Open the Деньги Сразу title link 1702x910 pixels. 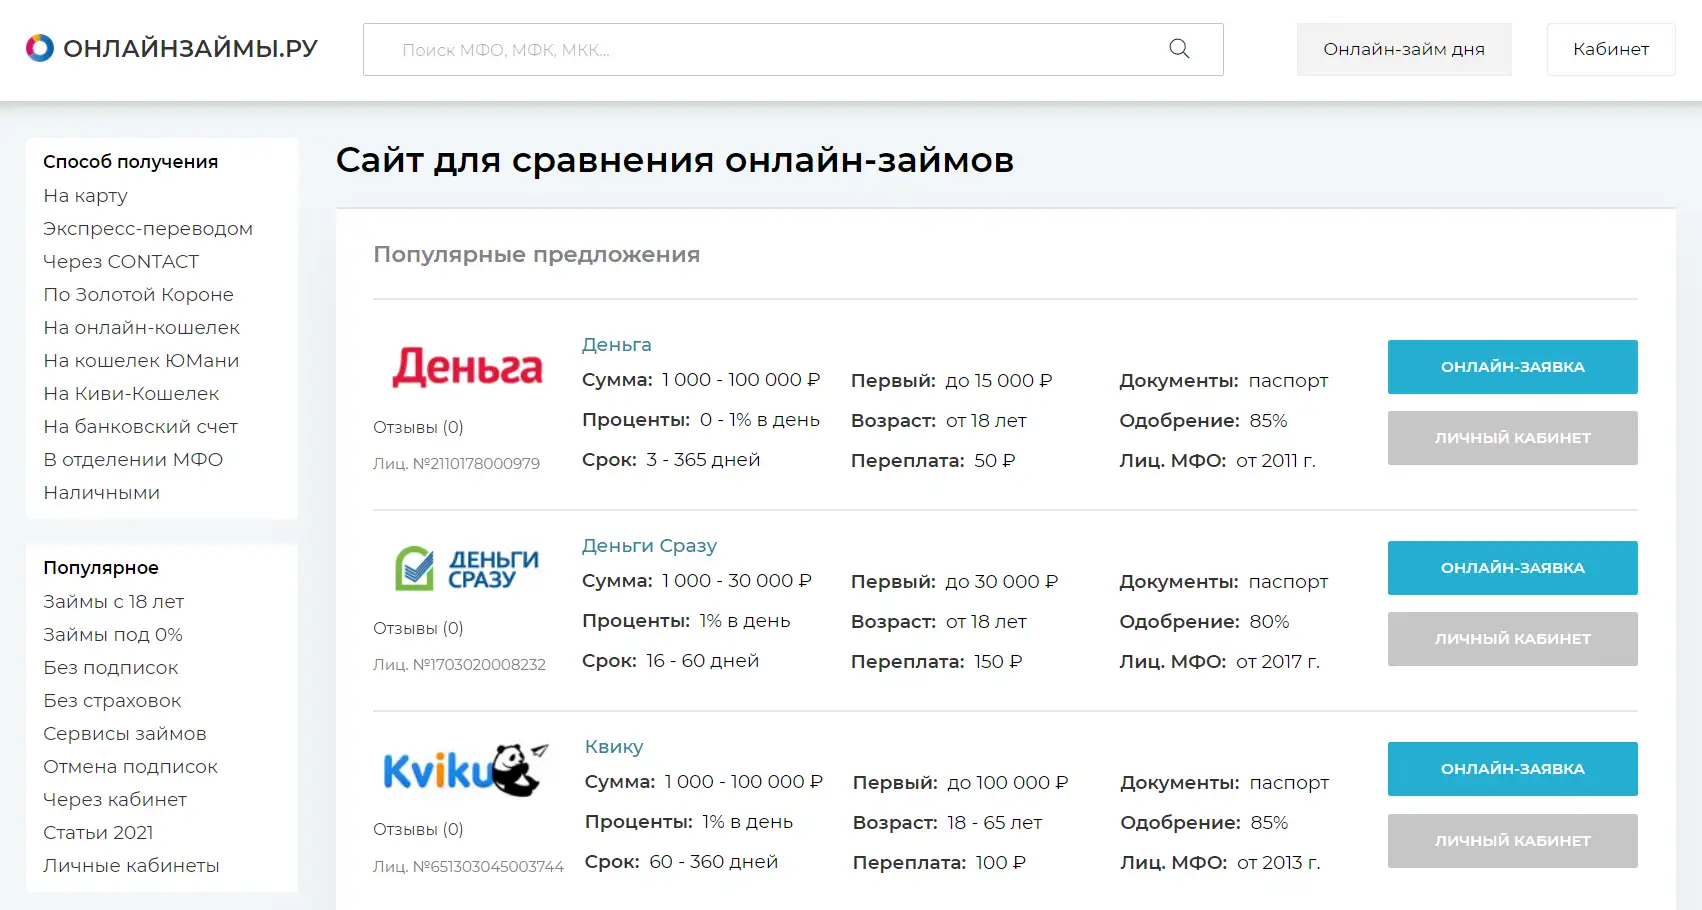pyautogui.click(x=649, y=546)
